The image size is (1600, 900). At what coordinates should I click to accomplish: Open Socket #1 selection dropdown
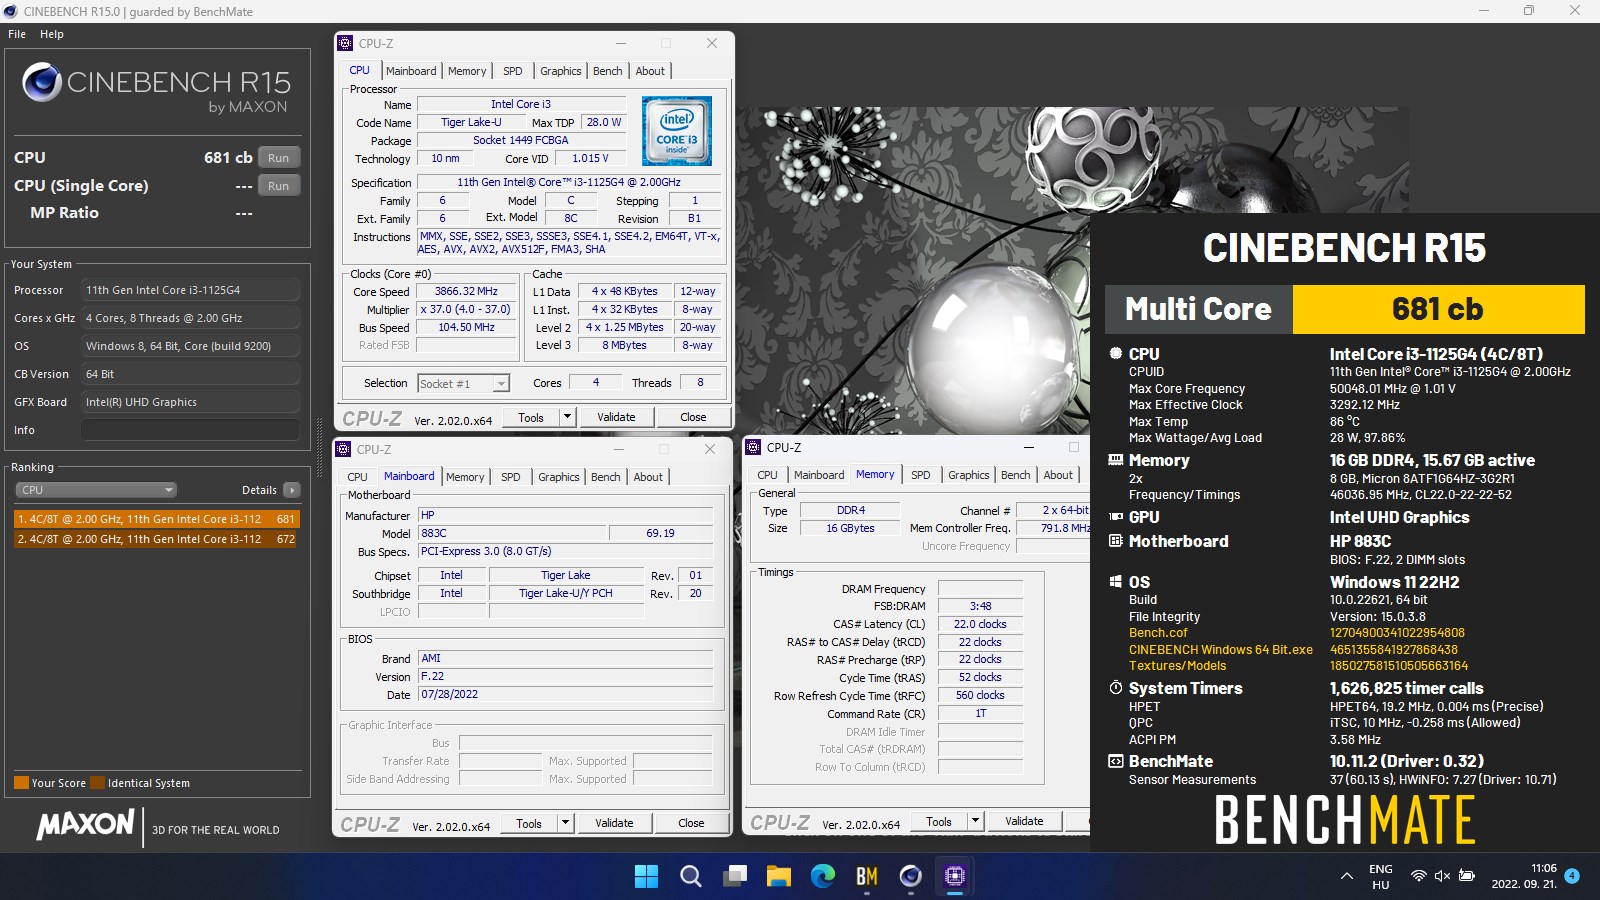point(464,383)
